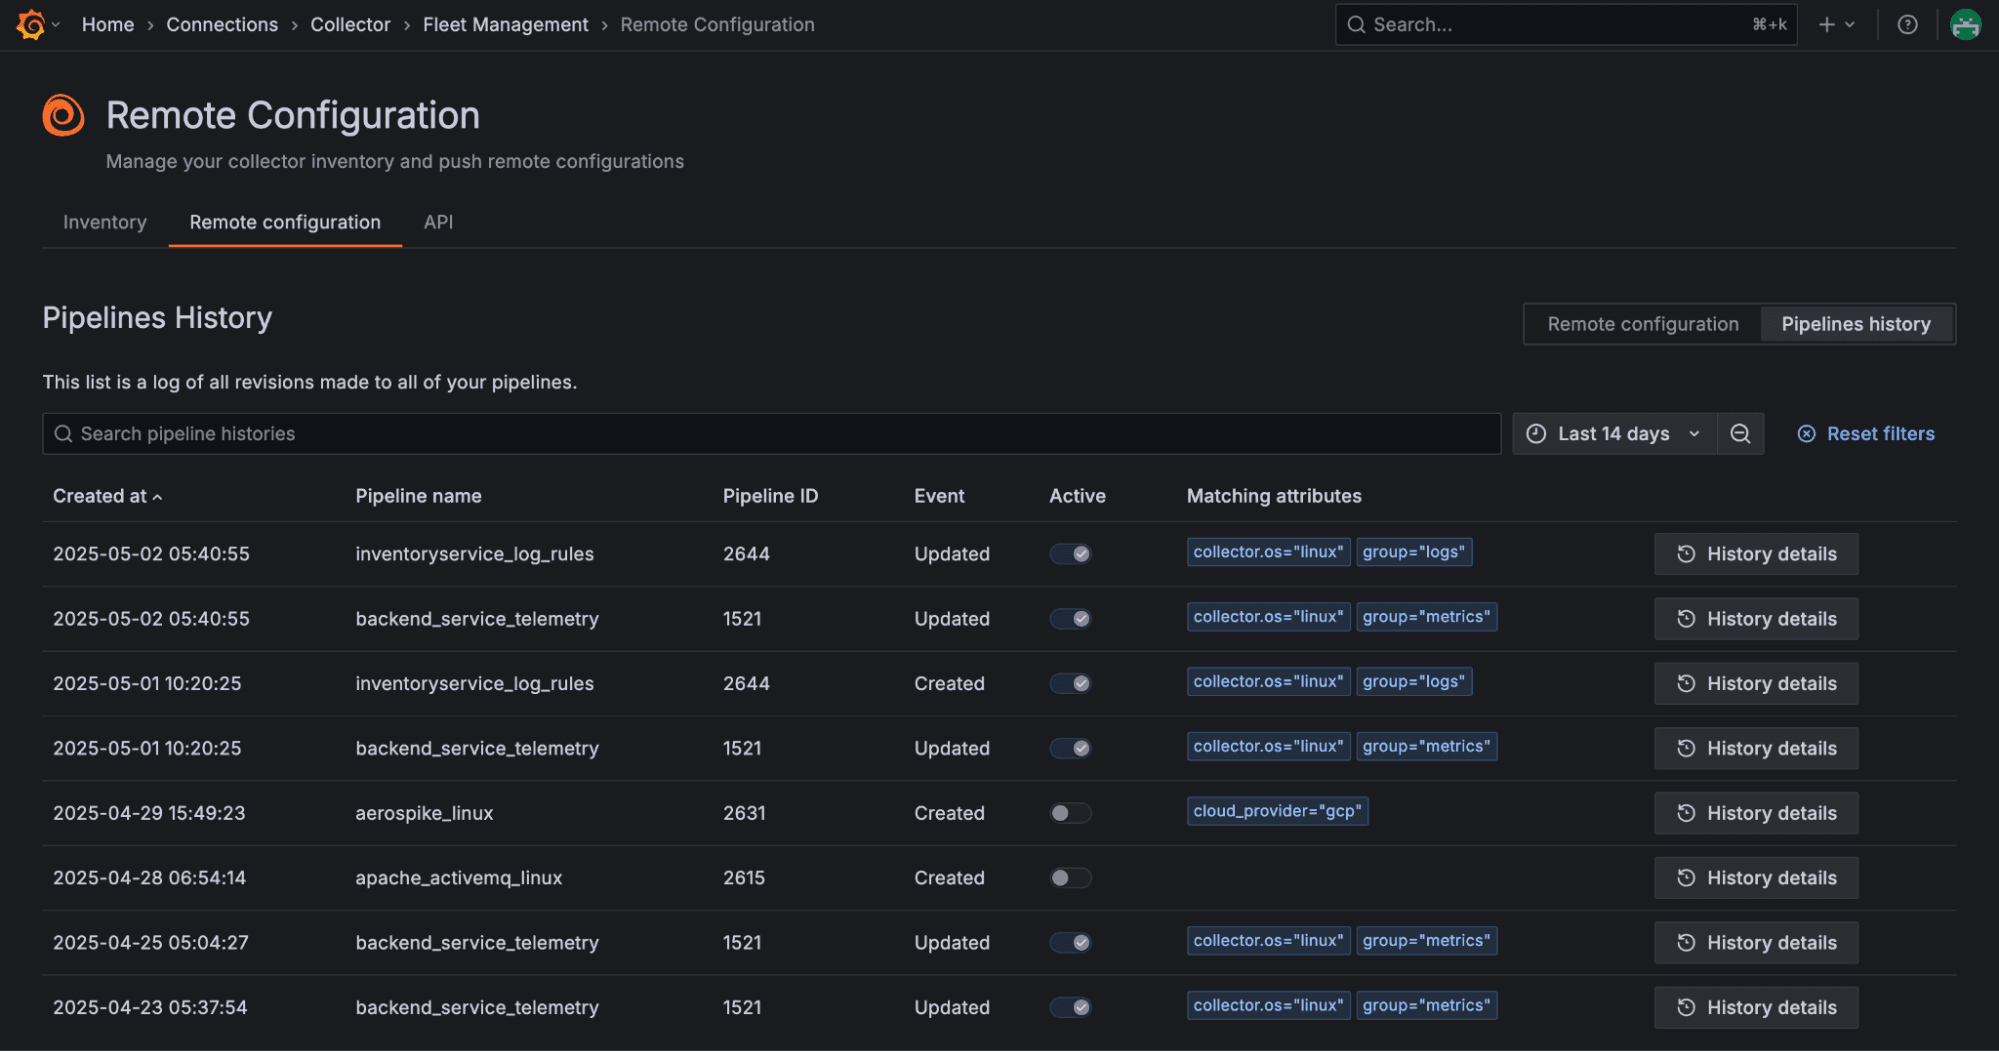Image resolution: width=1999 pixels, height=1052 pixels.
Task: Navigate to Fleet Management via breadcrumb
Action: (x=505, y=24)
